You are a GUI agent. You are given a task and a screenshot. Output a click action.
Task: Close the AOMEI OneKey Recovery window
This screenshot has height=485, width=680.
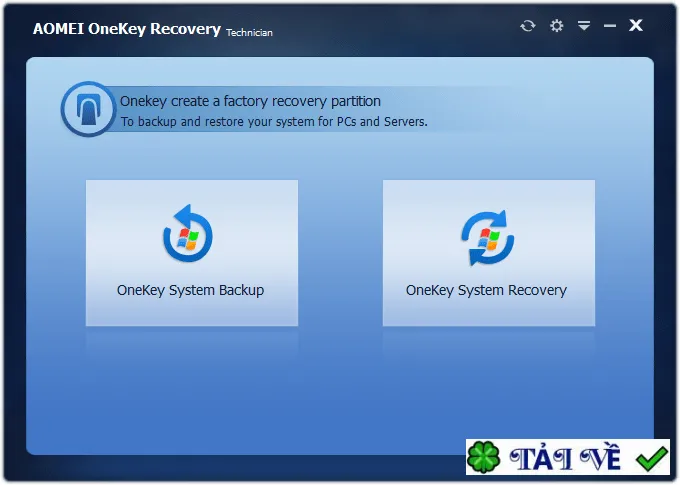click(x=636, y=25)
